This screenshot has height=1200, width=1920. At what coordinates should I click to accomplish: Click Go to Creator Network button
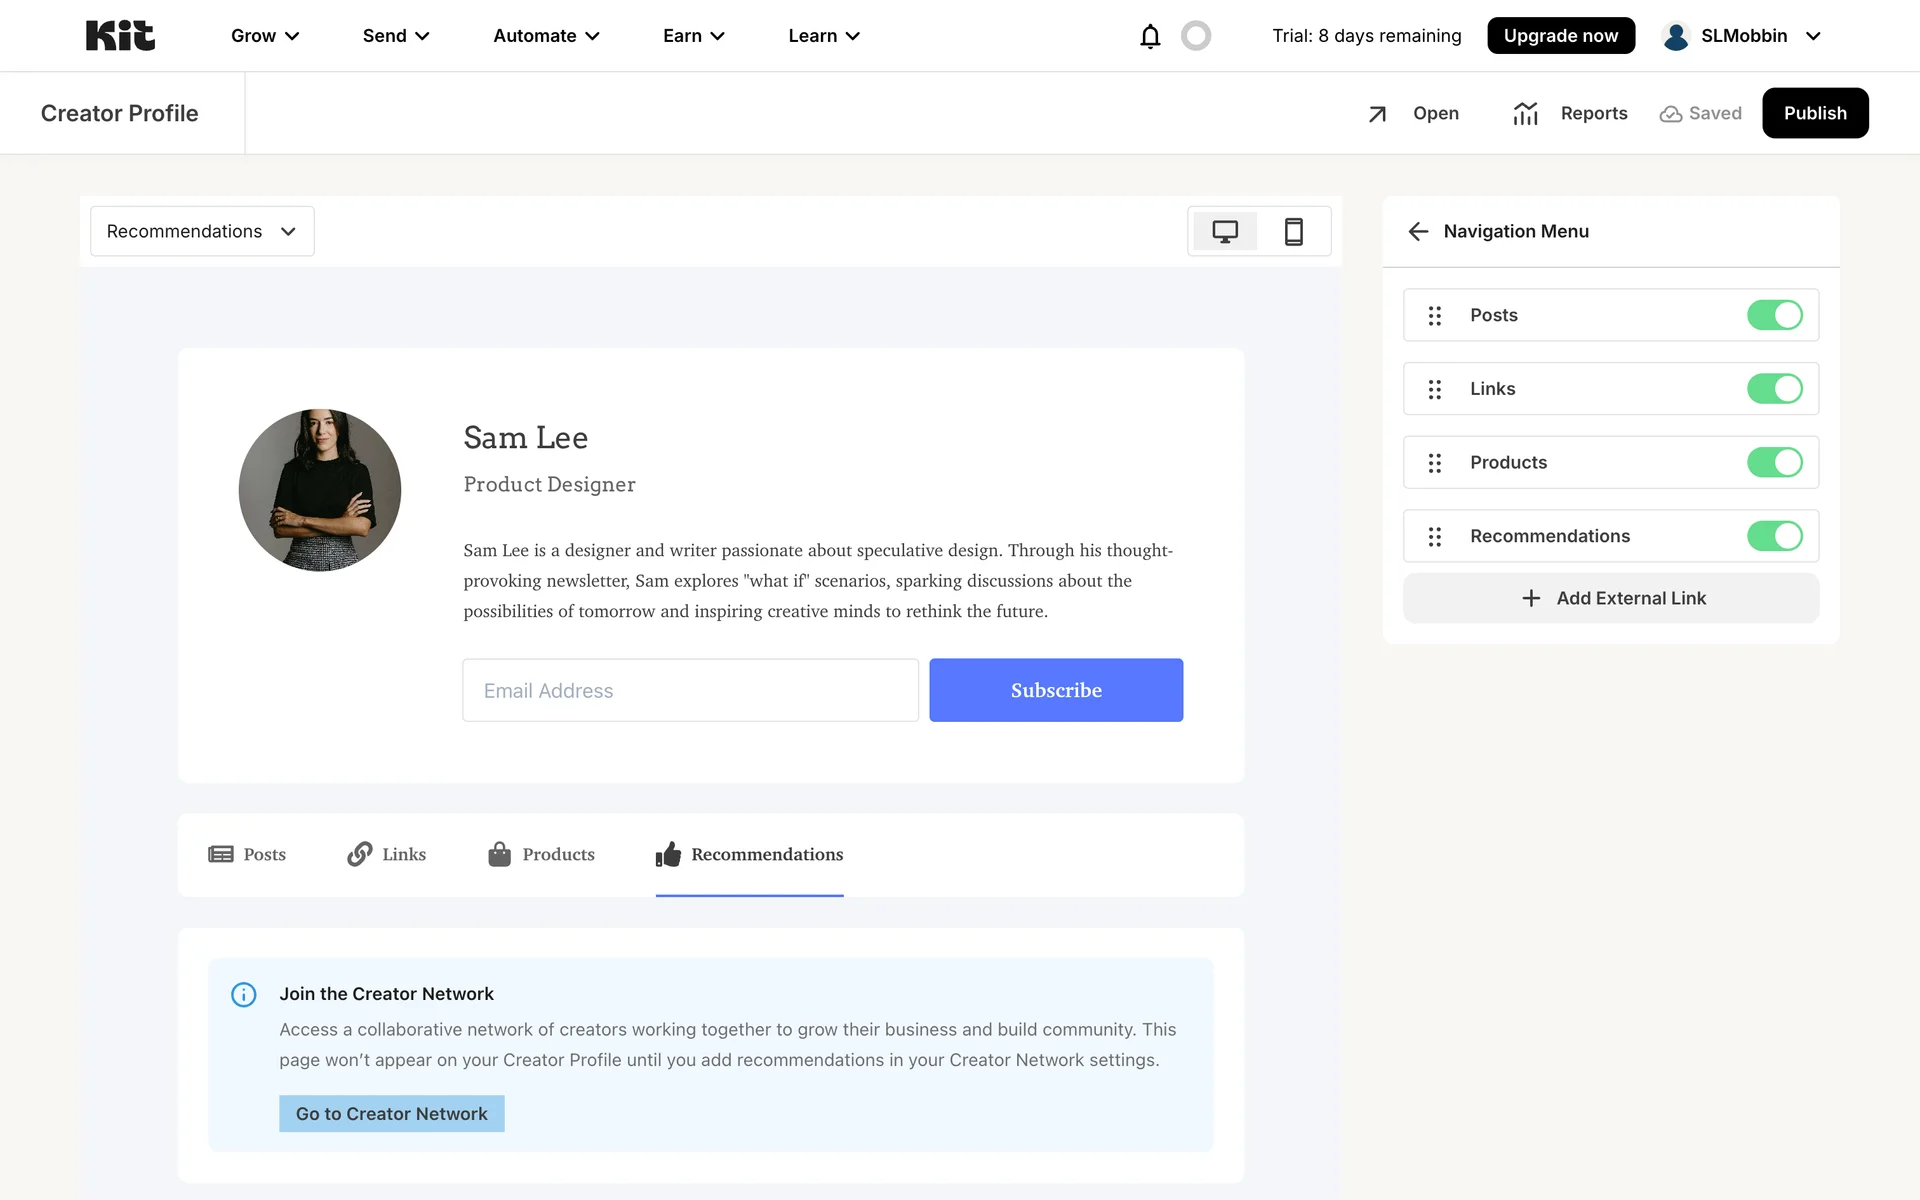[x=392, y=1114]
